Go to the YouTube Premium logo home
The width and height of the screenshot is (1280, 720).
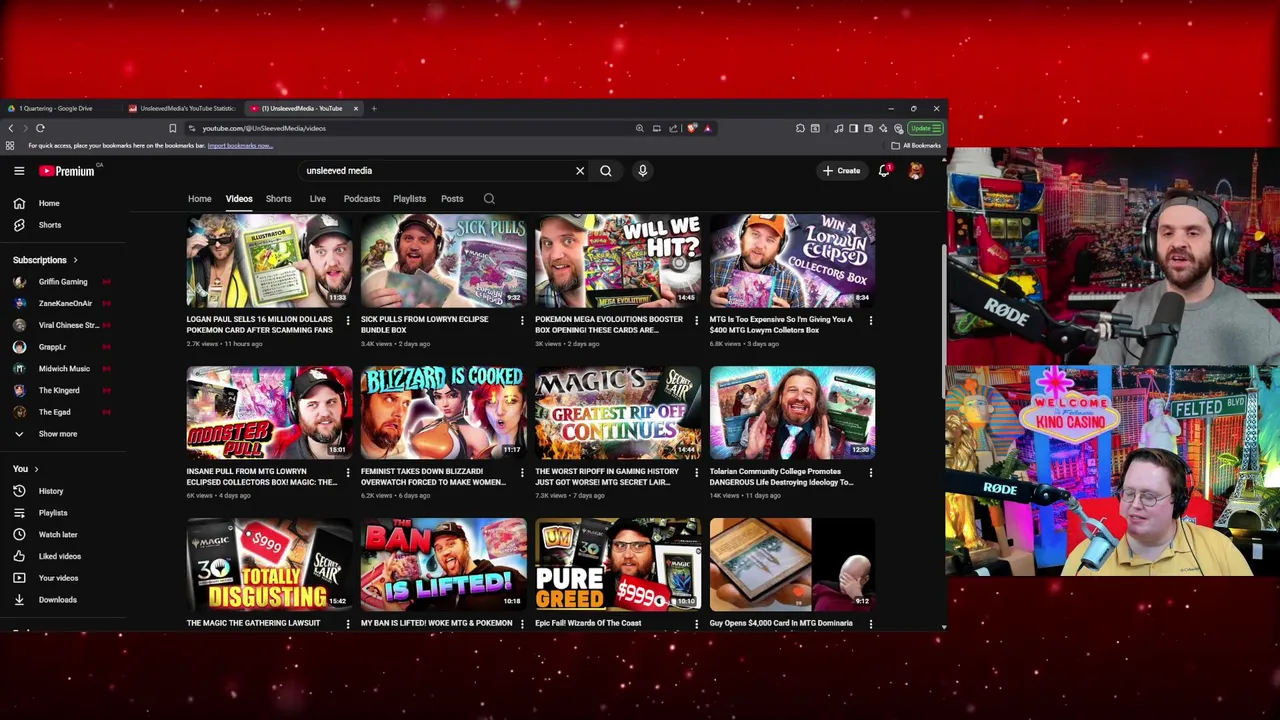68,171
